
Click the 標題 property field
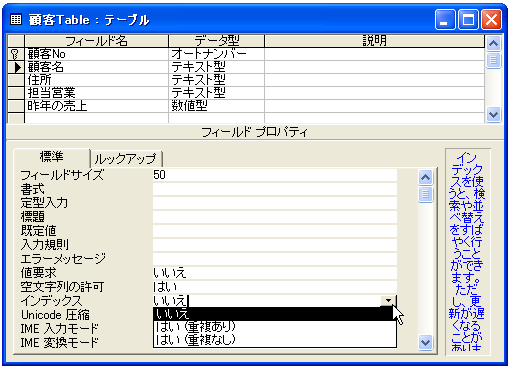(275, 217)
